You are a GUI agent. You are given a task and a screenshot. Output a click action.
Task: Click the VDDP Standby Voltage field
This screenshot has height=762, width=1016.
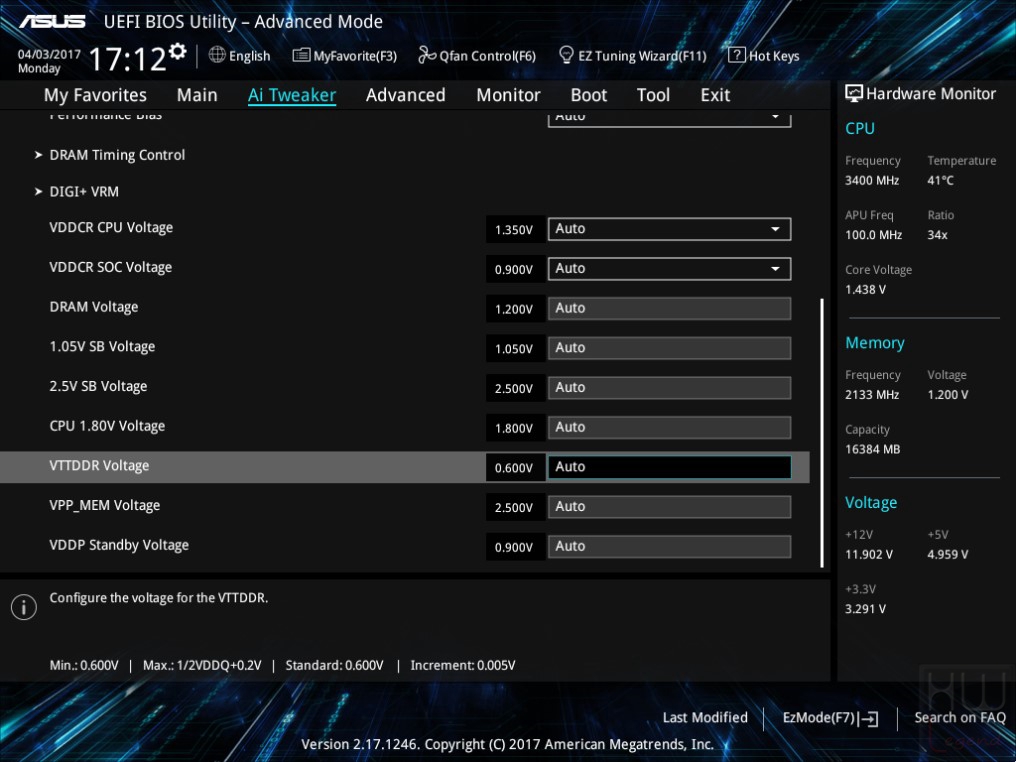[669, 546]
